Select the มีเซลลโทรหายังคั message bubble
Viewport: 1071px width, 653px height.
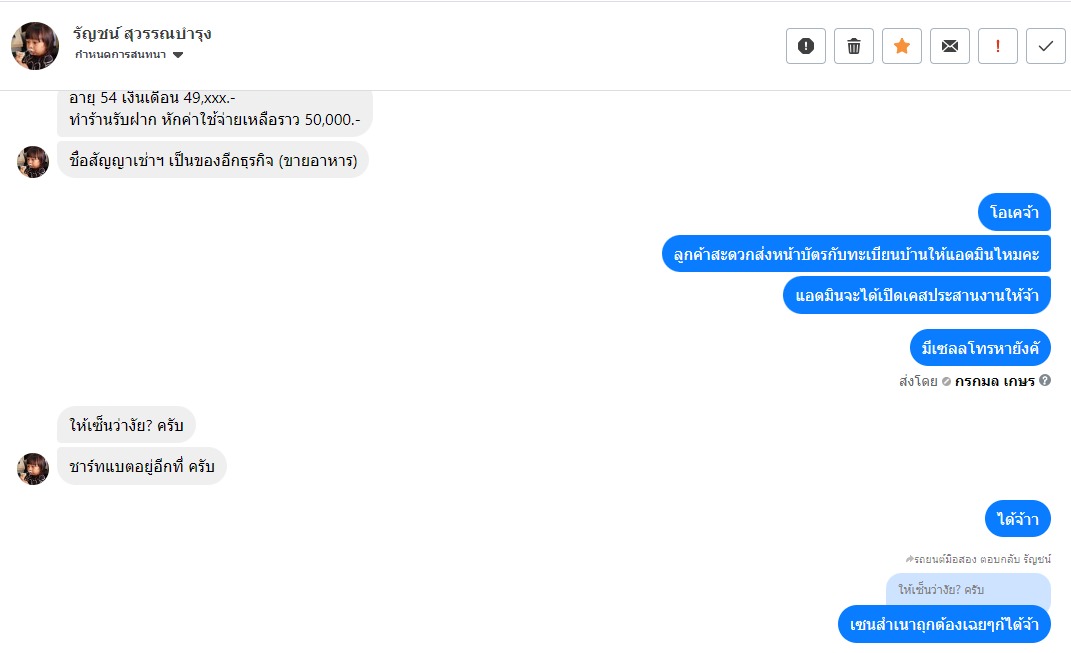(980, 348)
